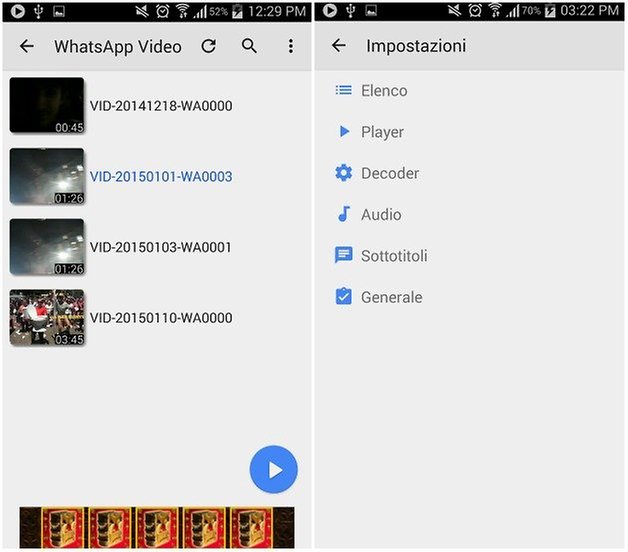The width and height of the screenshot is (628, 552).
Task: Tap left status bar Wi-Fi icon
Action: [183, 11]
